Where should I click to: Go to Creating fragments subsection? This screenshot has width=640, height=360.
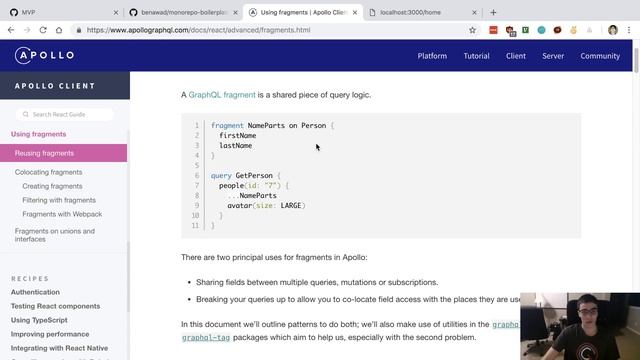[x=52, y=186]
